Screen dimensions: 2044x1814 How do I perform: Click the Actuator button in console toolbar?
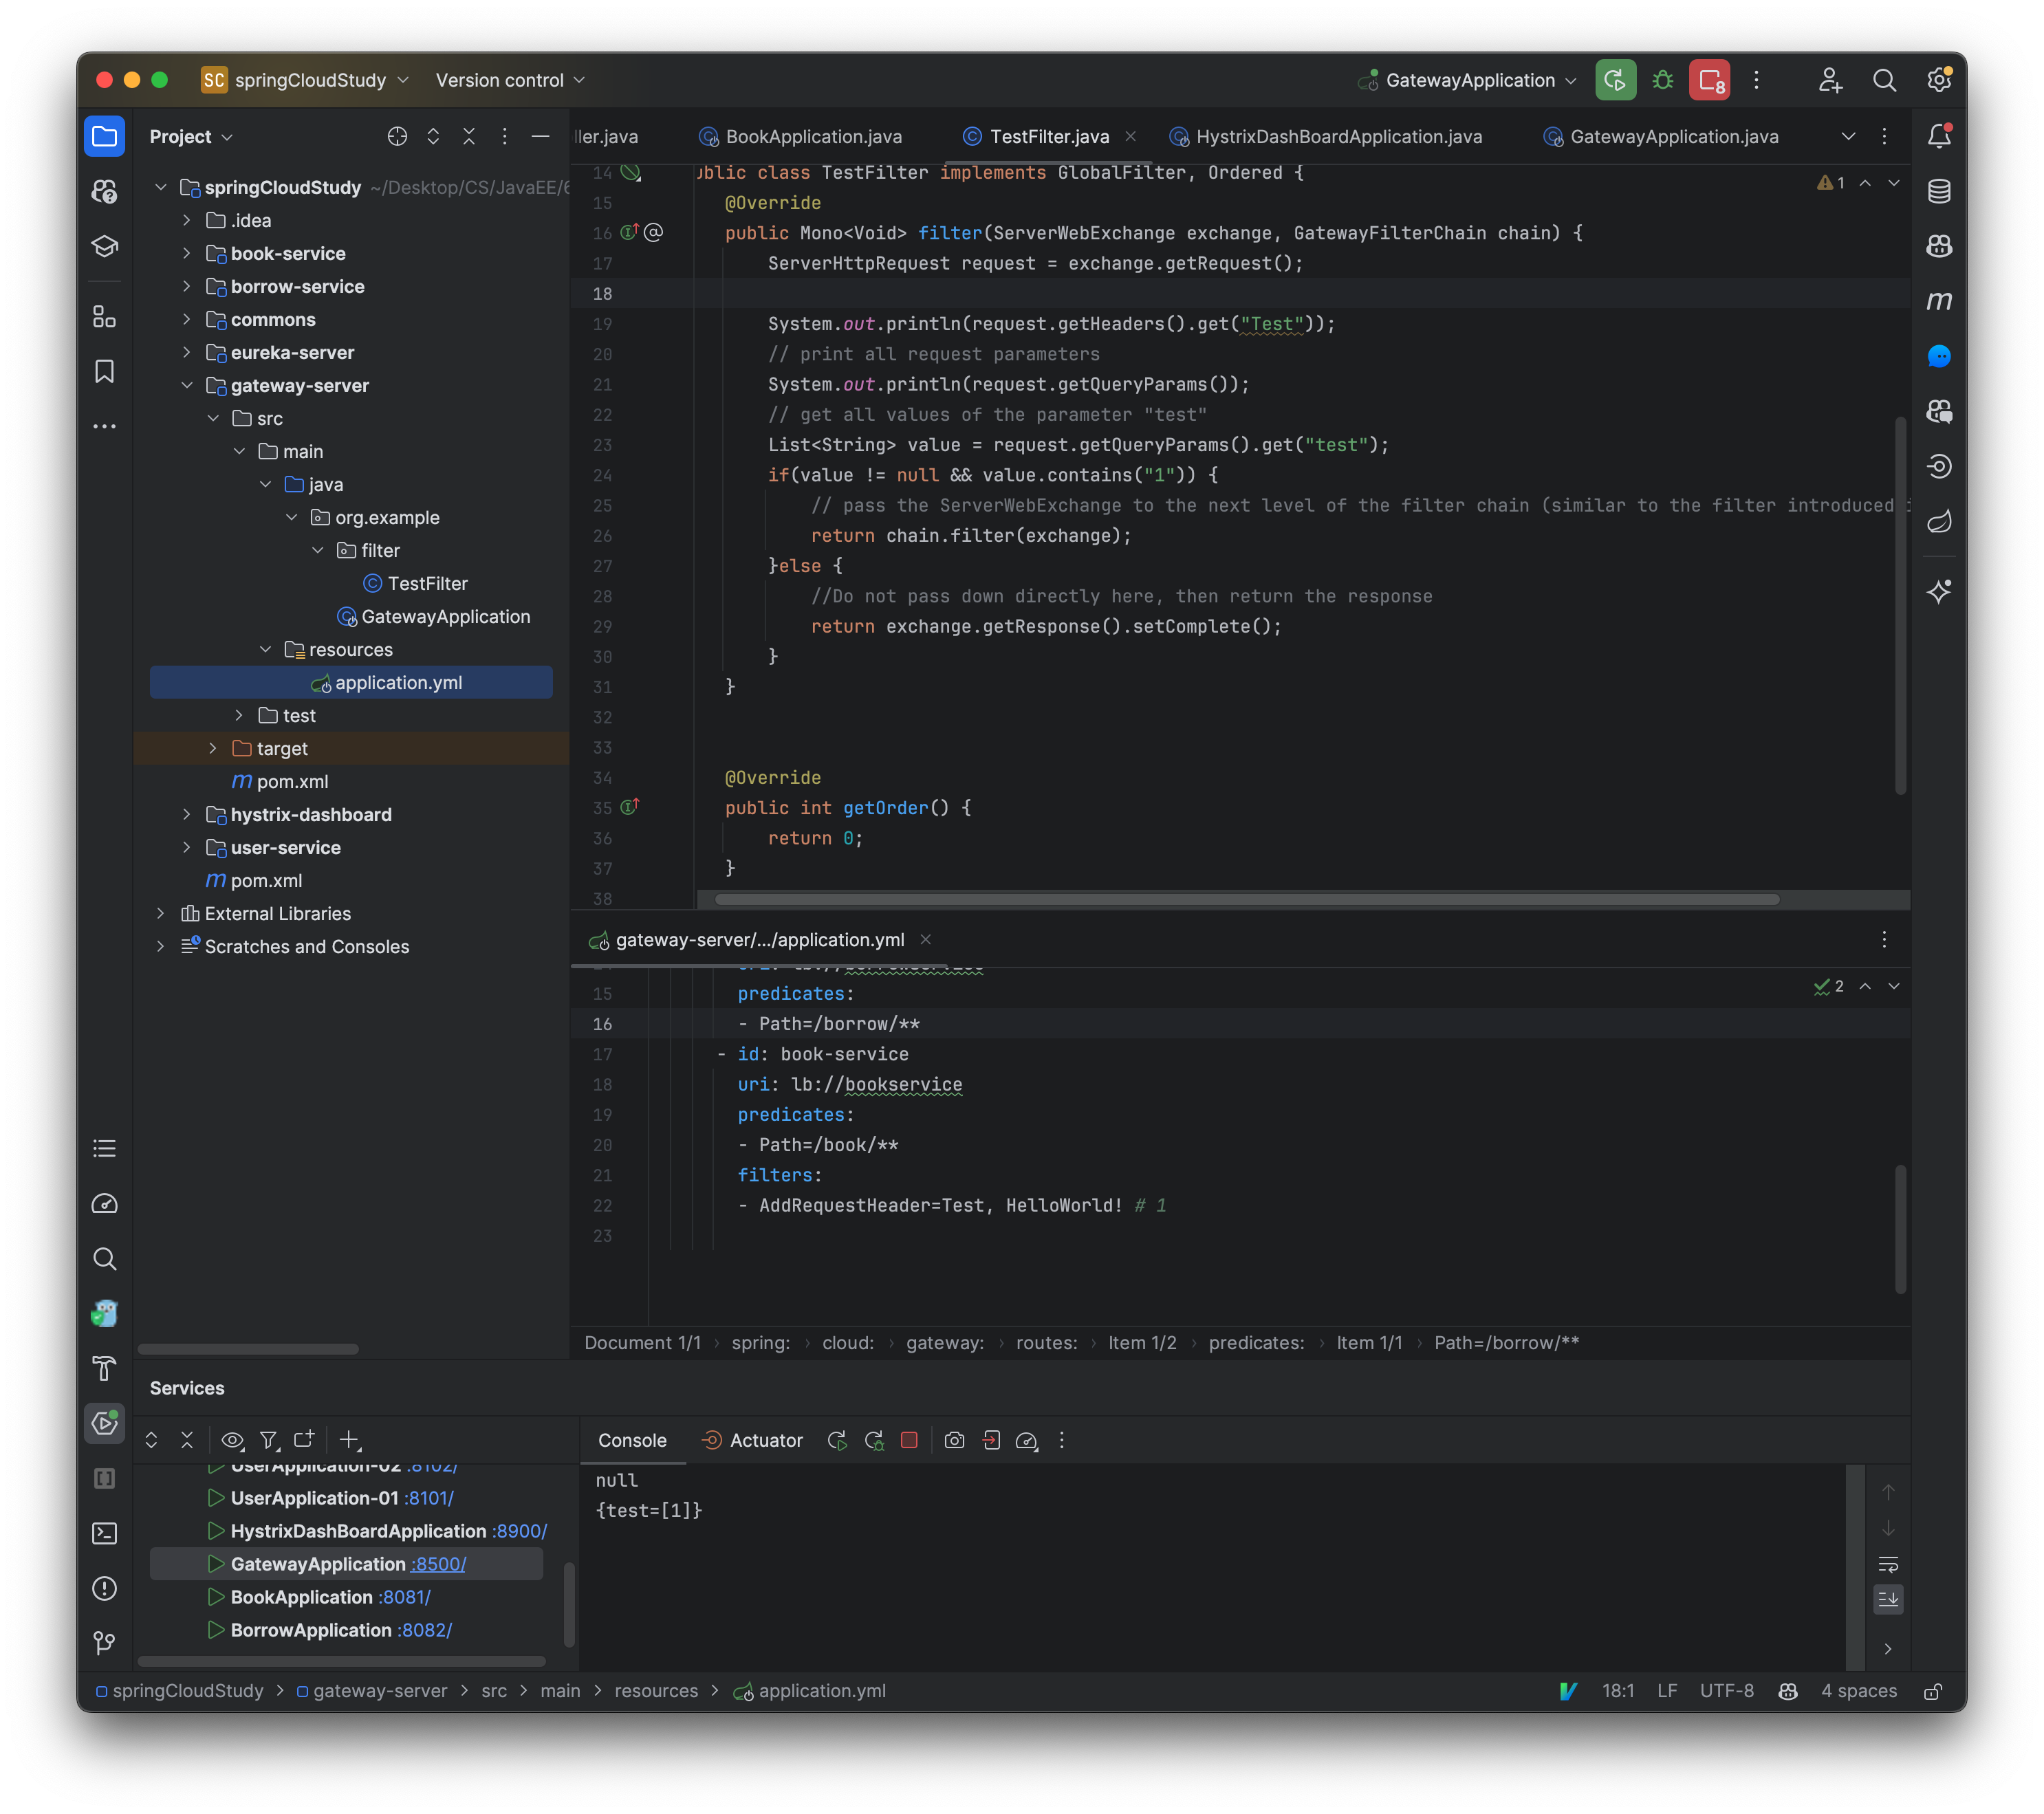coord(752,1439)
